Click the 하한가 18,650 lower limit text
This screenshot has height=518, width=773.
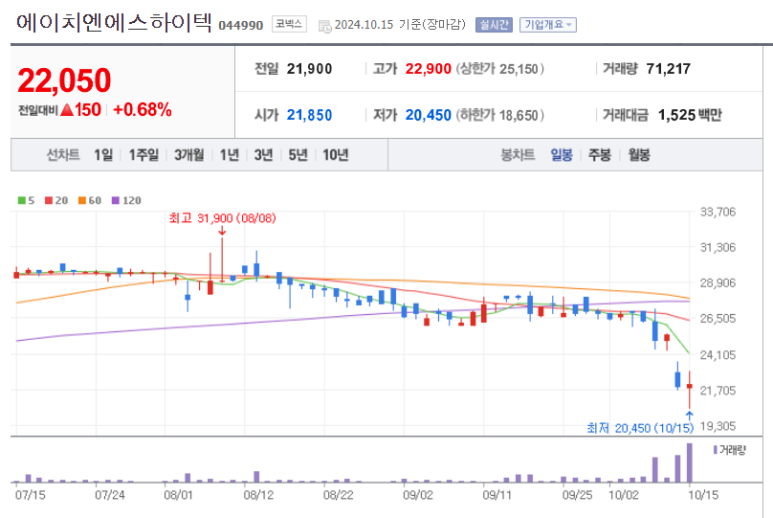click(500, 115)
